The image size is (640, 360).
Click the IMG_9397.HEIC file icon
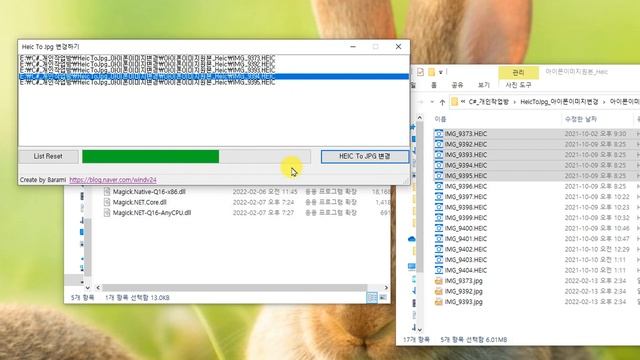[x=438, y=197]
